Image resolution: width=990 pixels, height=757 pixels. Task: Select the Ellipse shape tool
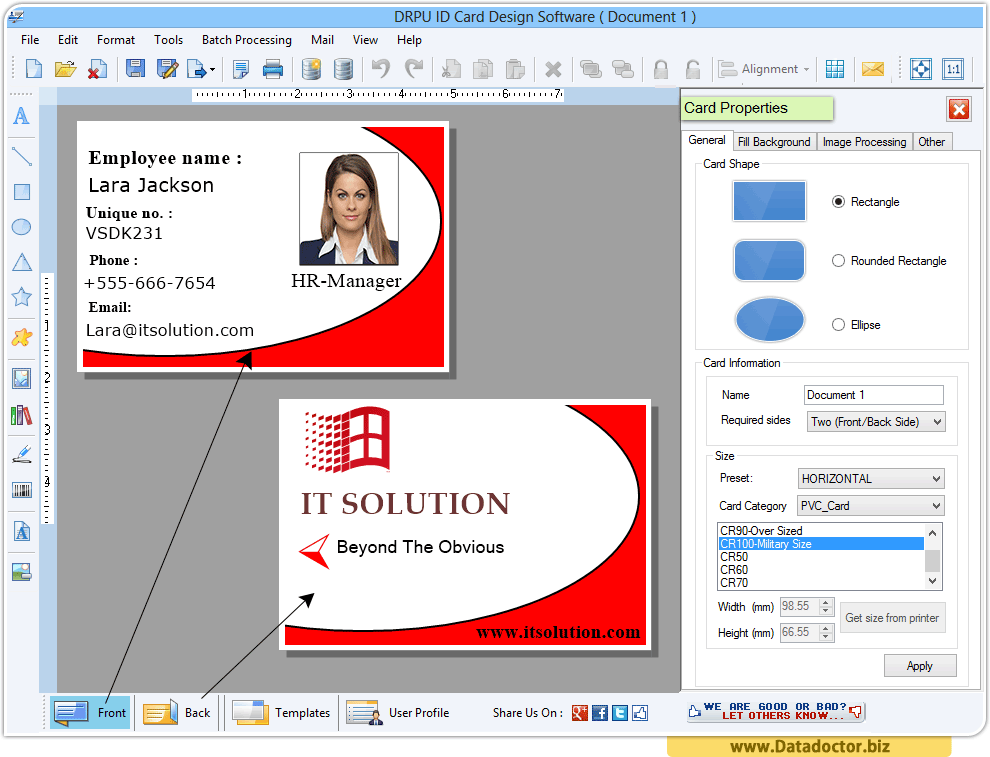click(21, 227)
